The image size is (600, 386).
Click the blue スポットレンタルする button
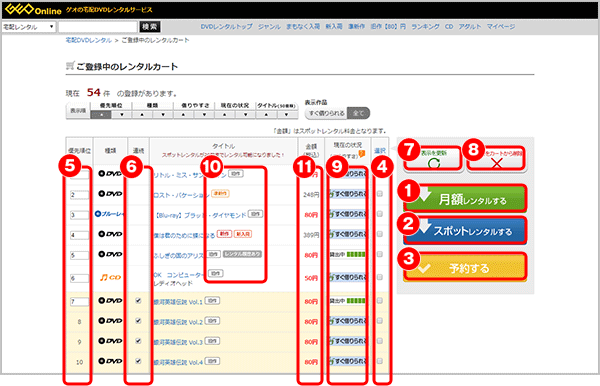[465, 231]
